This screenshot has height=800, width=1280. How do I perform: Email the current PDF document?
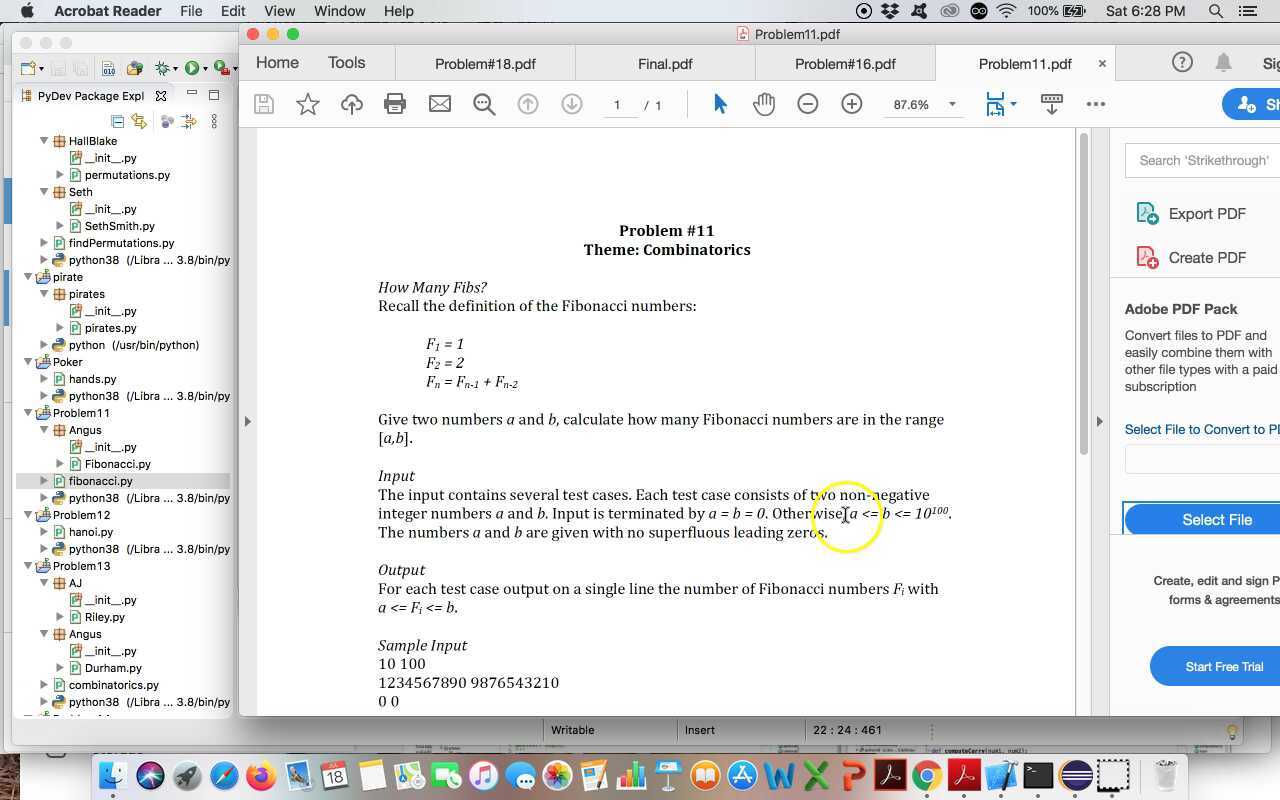(440, 103)
